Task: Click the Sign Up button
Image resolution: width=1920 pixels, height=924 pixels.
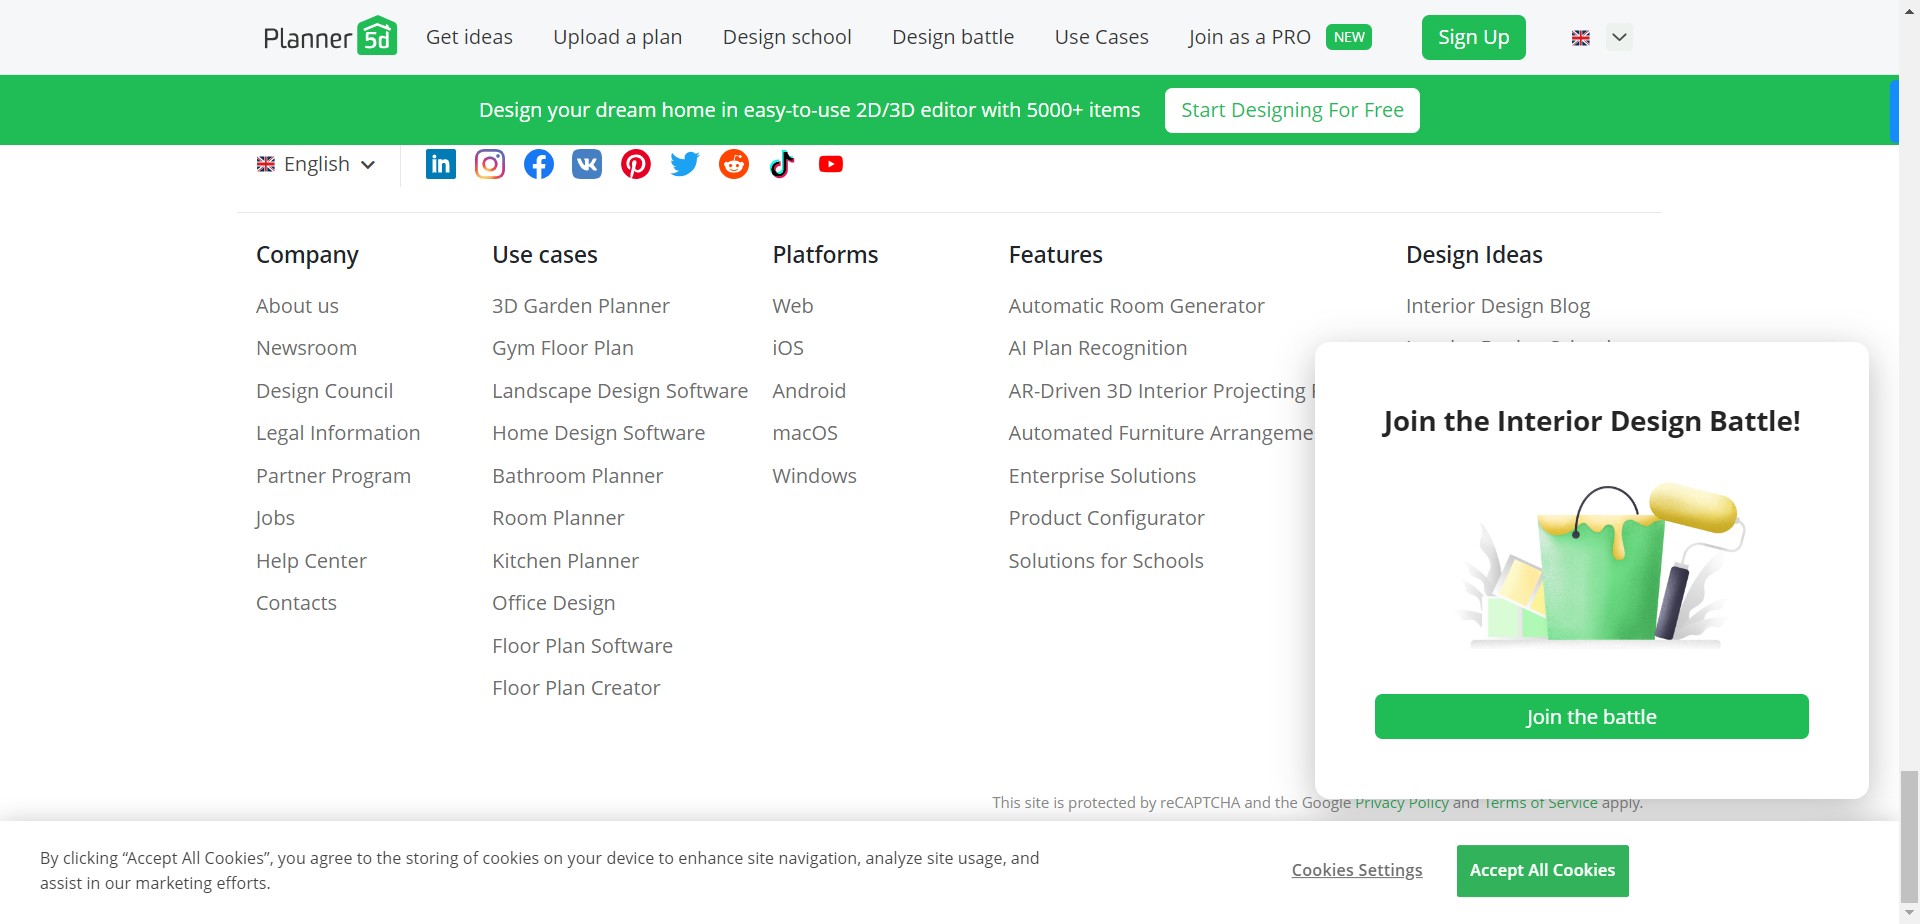Action: click(x=1473, y=37)
